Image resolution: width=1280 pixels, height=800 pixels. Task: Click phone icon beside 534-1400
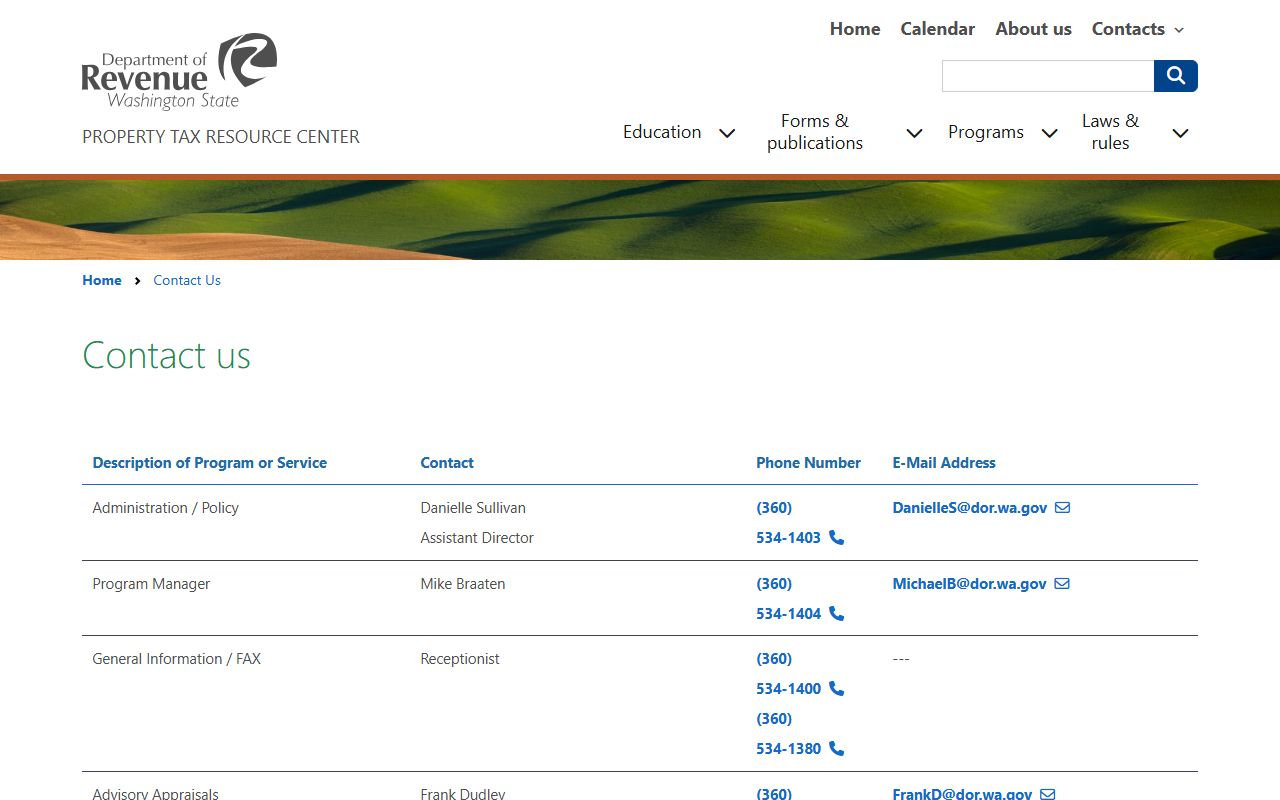tap(836, 689)
